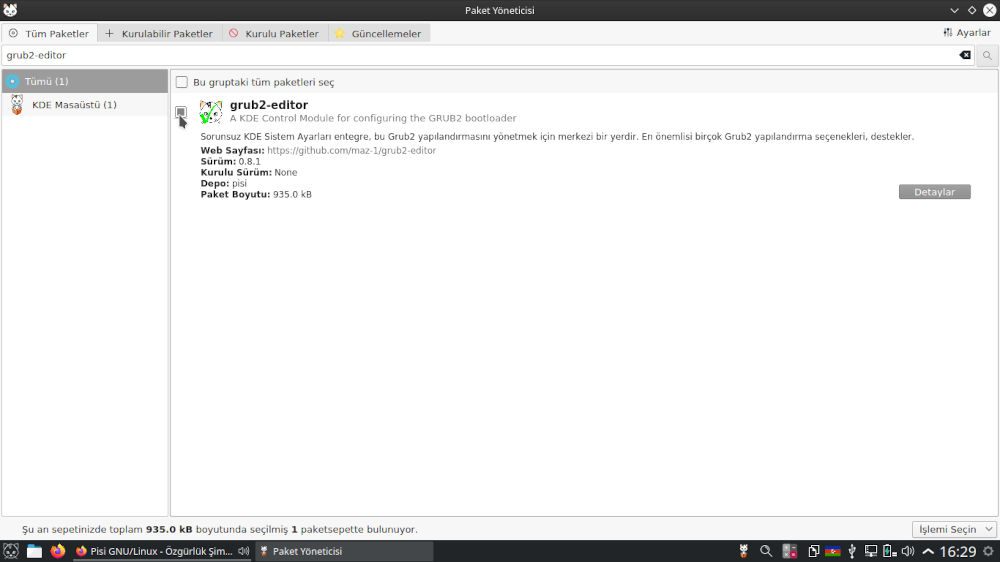The width and height of the screenshot is (1000, 562).
Task: Clear the search field with backspace icon
Action: [x=965, y=55]
